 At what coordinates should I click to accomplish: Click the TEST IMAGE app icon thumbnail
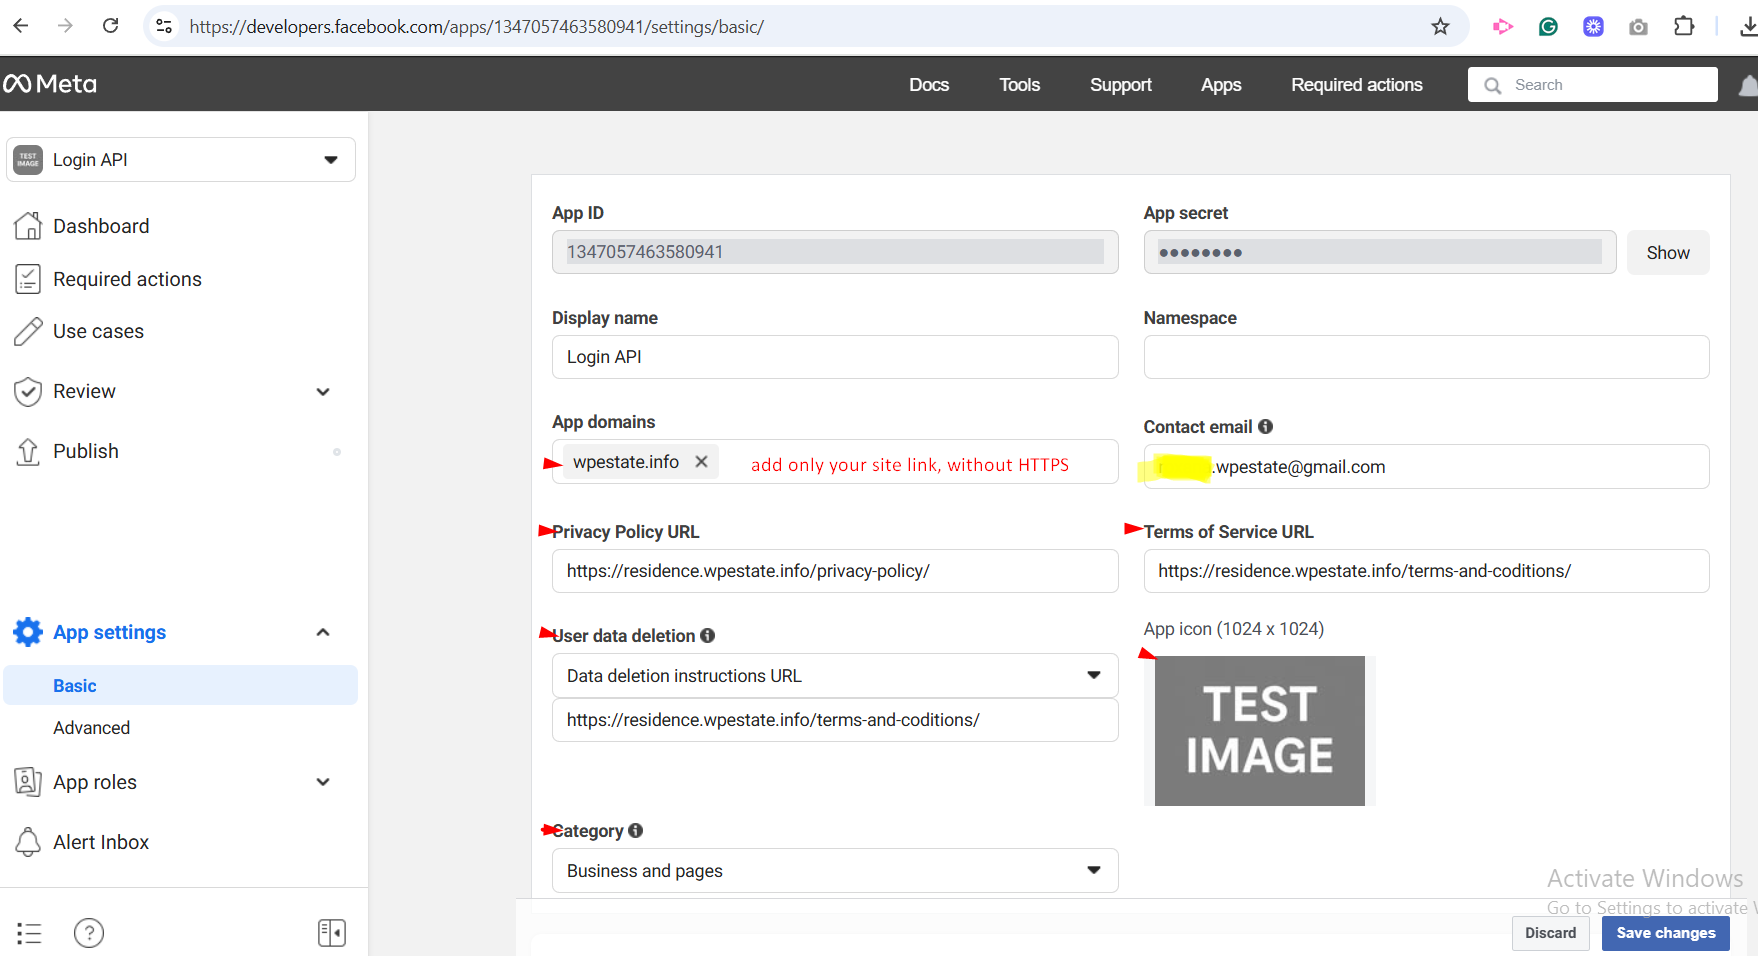pyautogui.click(x=1259, y=731)
